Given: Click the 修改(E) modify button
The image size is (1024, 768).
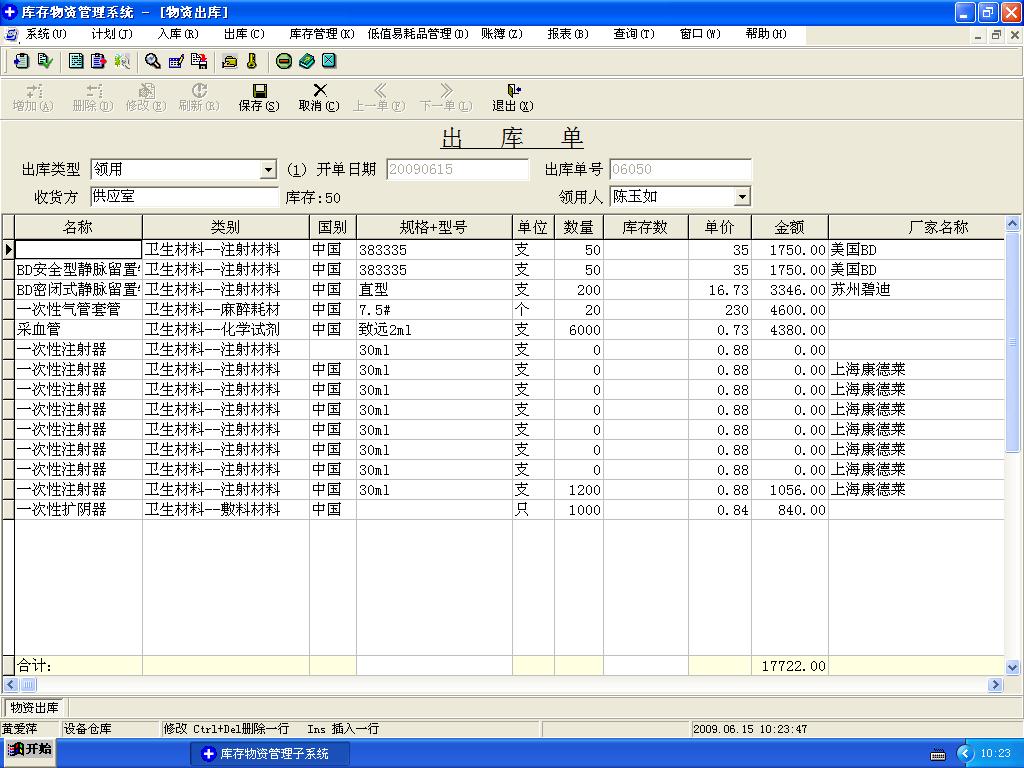Looking at the screenshot, I should tap(146, 97).
